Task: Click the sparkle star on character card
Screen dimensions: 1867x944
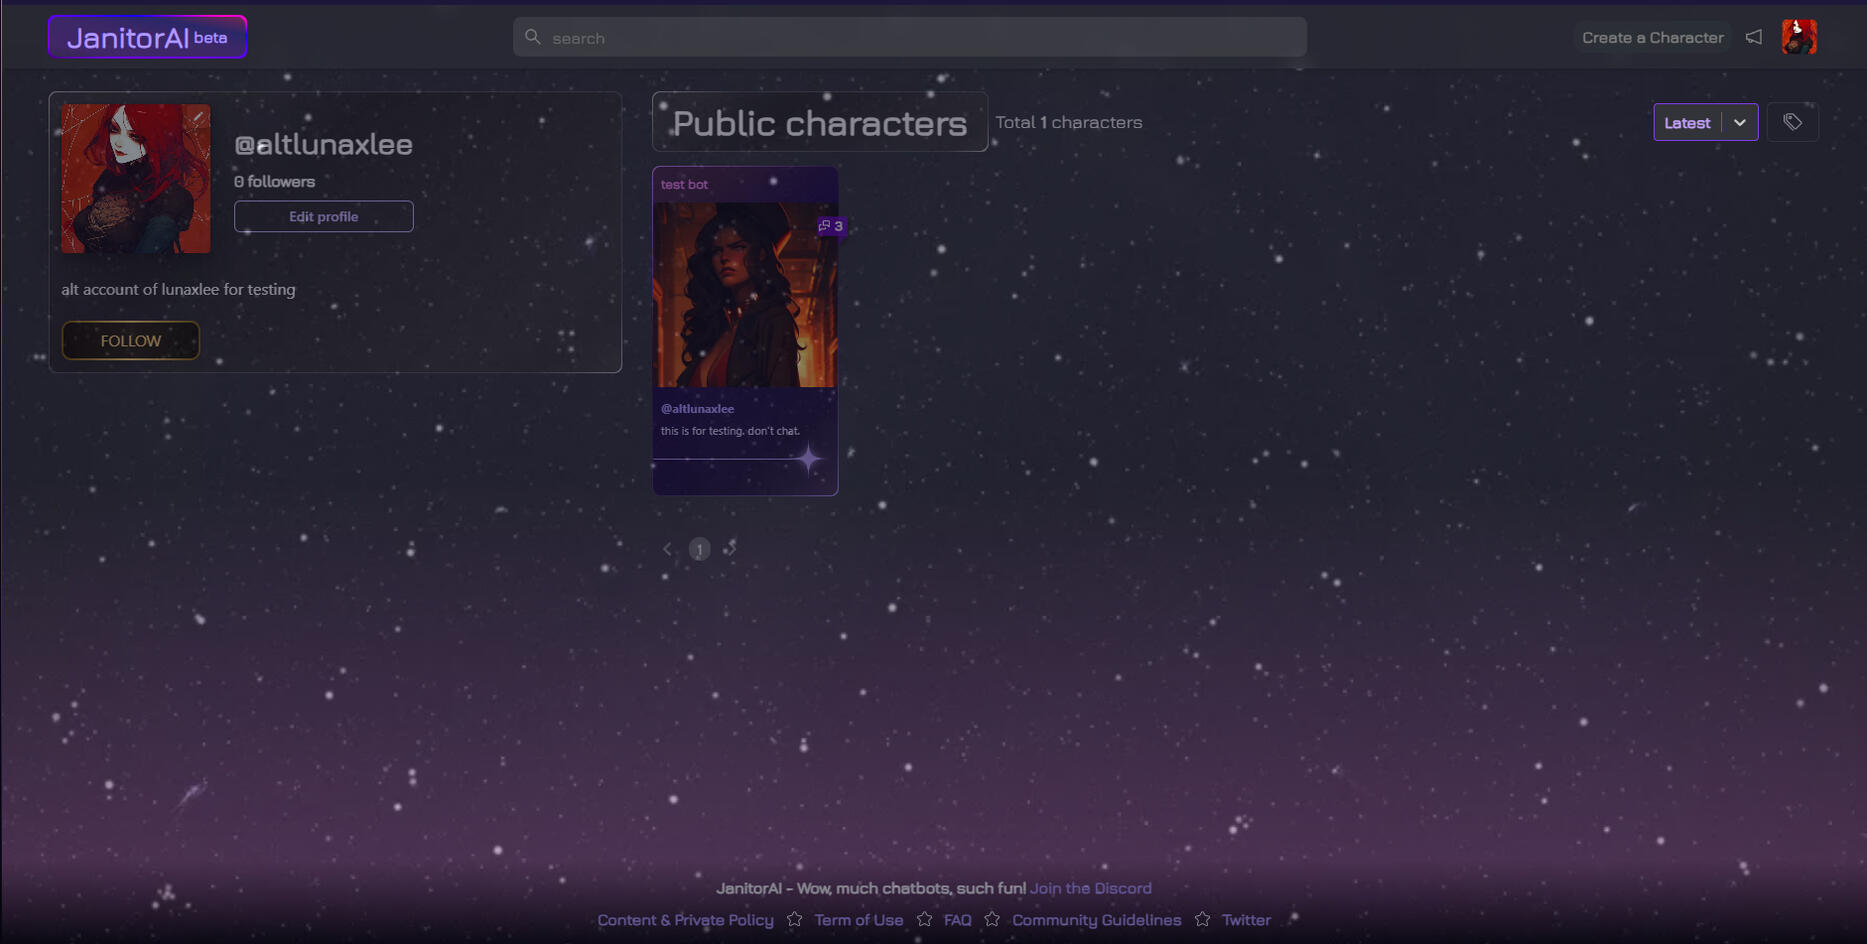Action: click(808, 459)
